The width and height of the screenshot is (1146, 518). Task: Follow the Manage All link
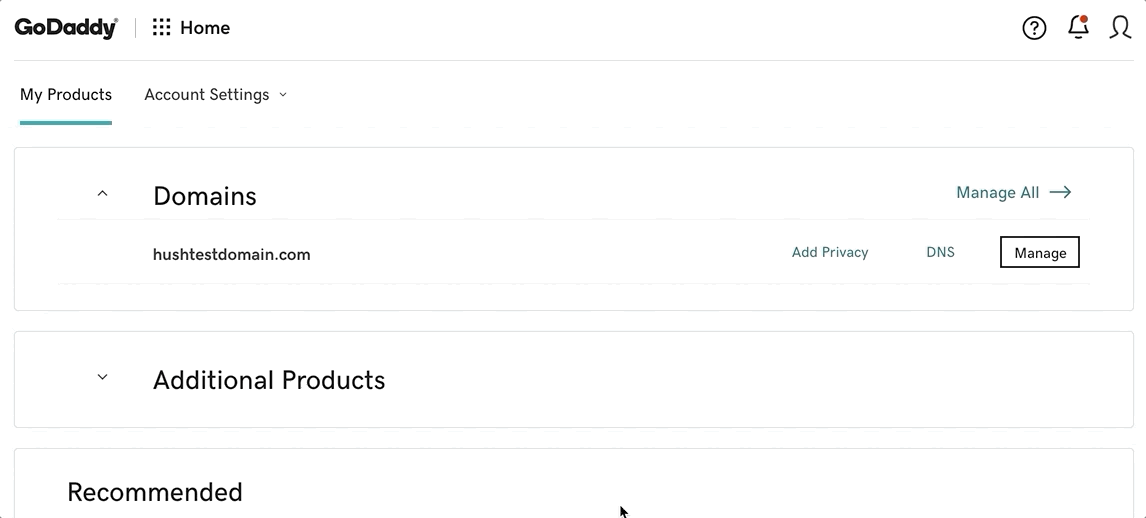pos(997,192)
